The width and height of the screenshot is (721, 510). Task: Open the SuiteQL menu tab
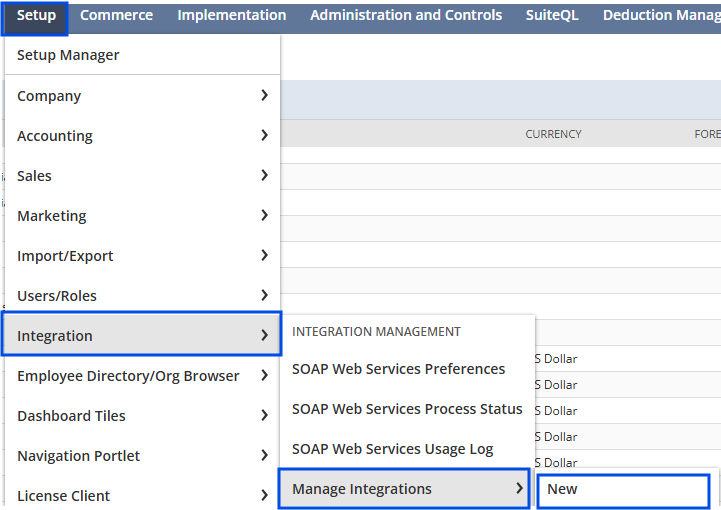(x=552, y=15)
